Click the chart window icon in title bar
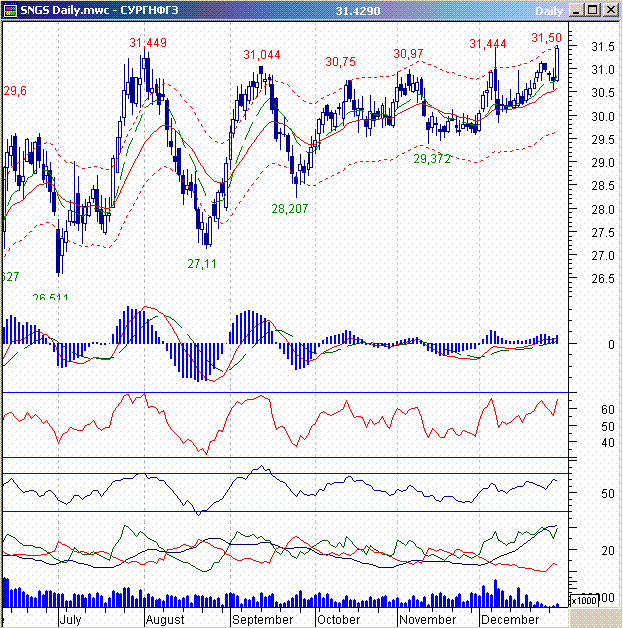The height and width of the screenshot is (628, 623). (10, 10)
